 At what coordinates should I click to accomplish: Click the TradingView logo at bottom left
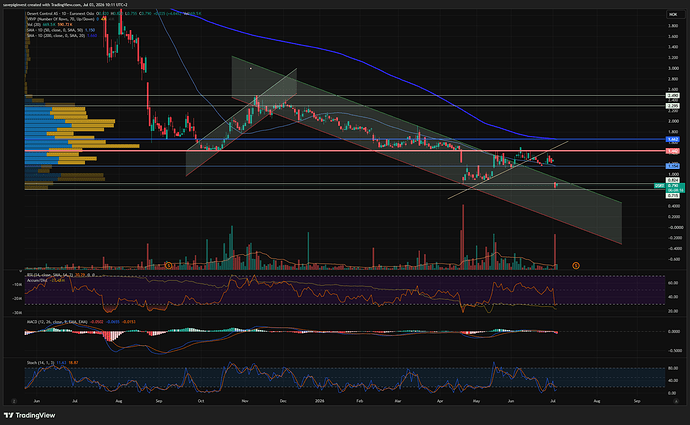29,415
